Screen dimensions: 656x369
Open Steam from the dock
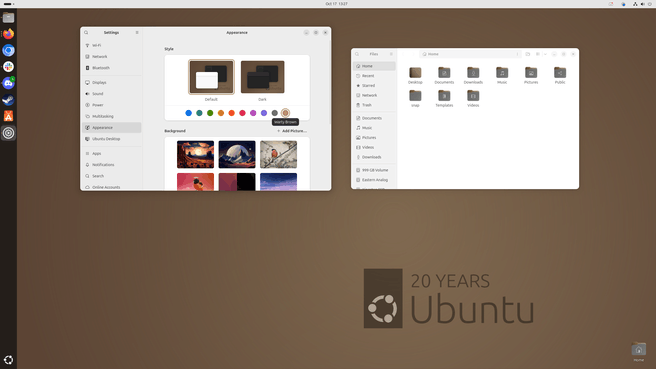pyautogui.click(x=8, y=100)
